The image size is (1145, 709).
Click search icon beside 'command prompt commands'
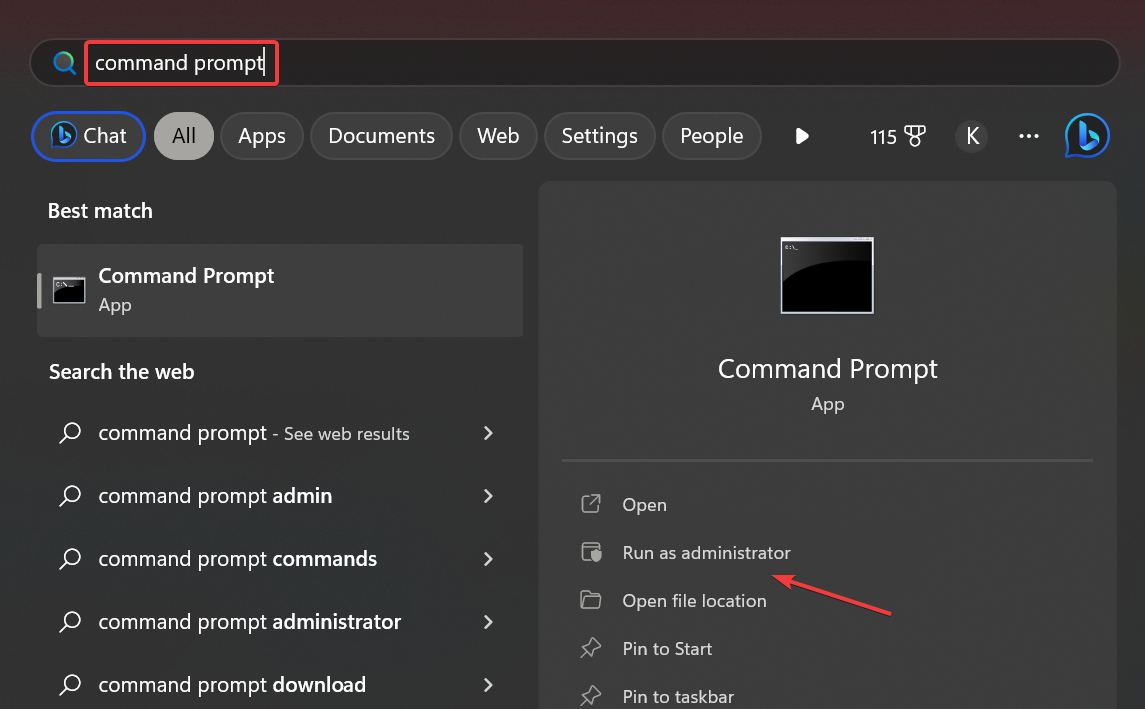point(70,559)
